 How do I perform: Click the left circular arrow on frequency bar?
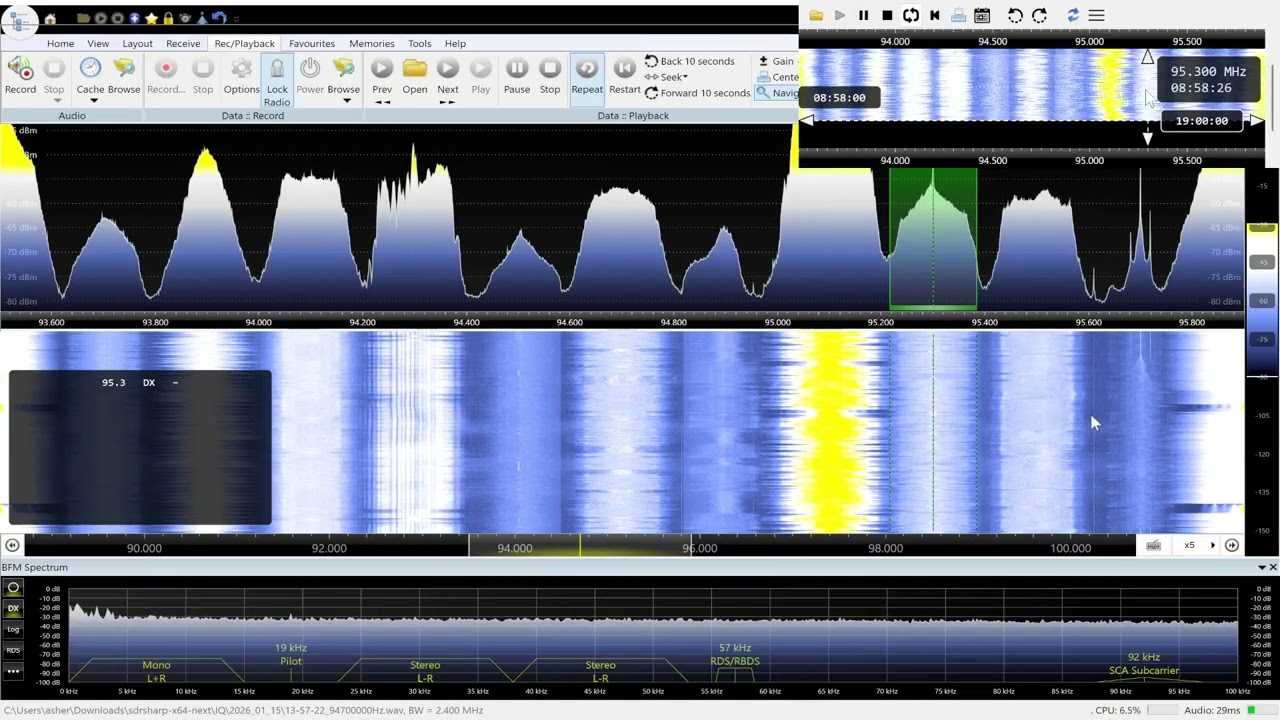(12, 545)
